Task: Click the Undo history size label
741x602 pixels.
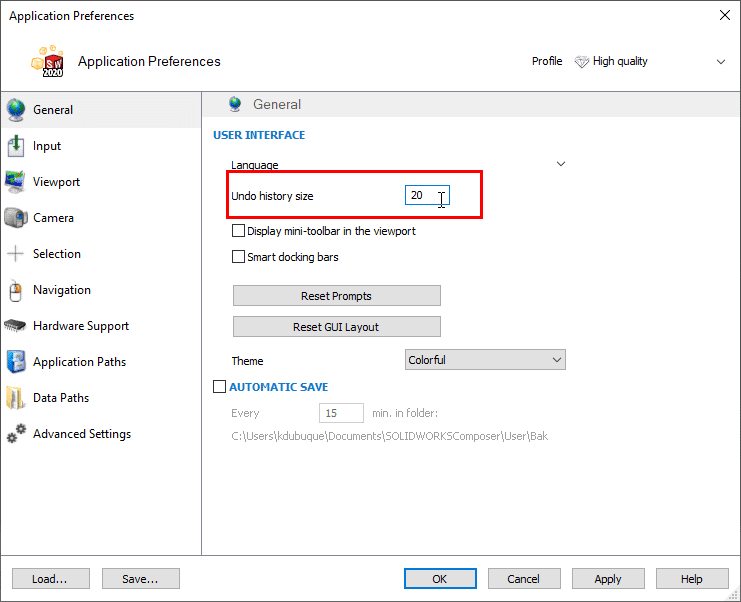Action: (x=272, y=196)
